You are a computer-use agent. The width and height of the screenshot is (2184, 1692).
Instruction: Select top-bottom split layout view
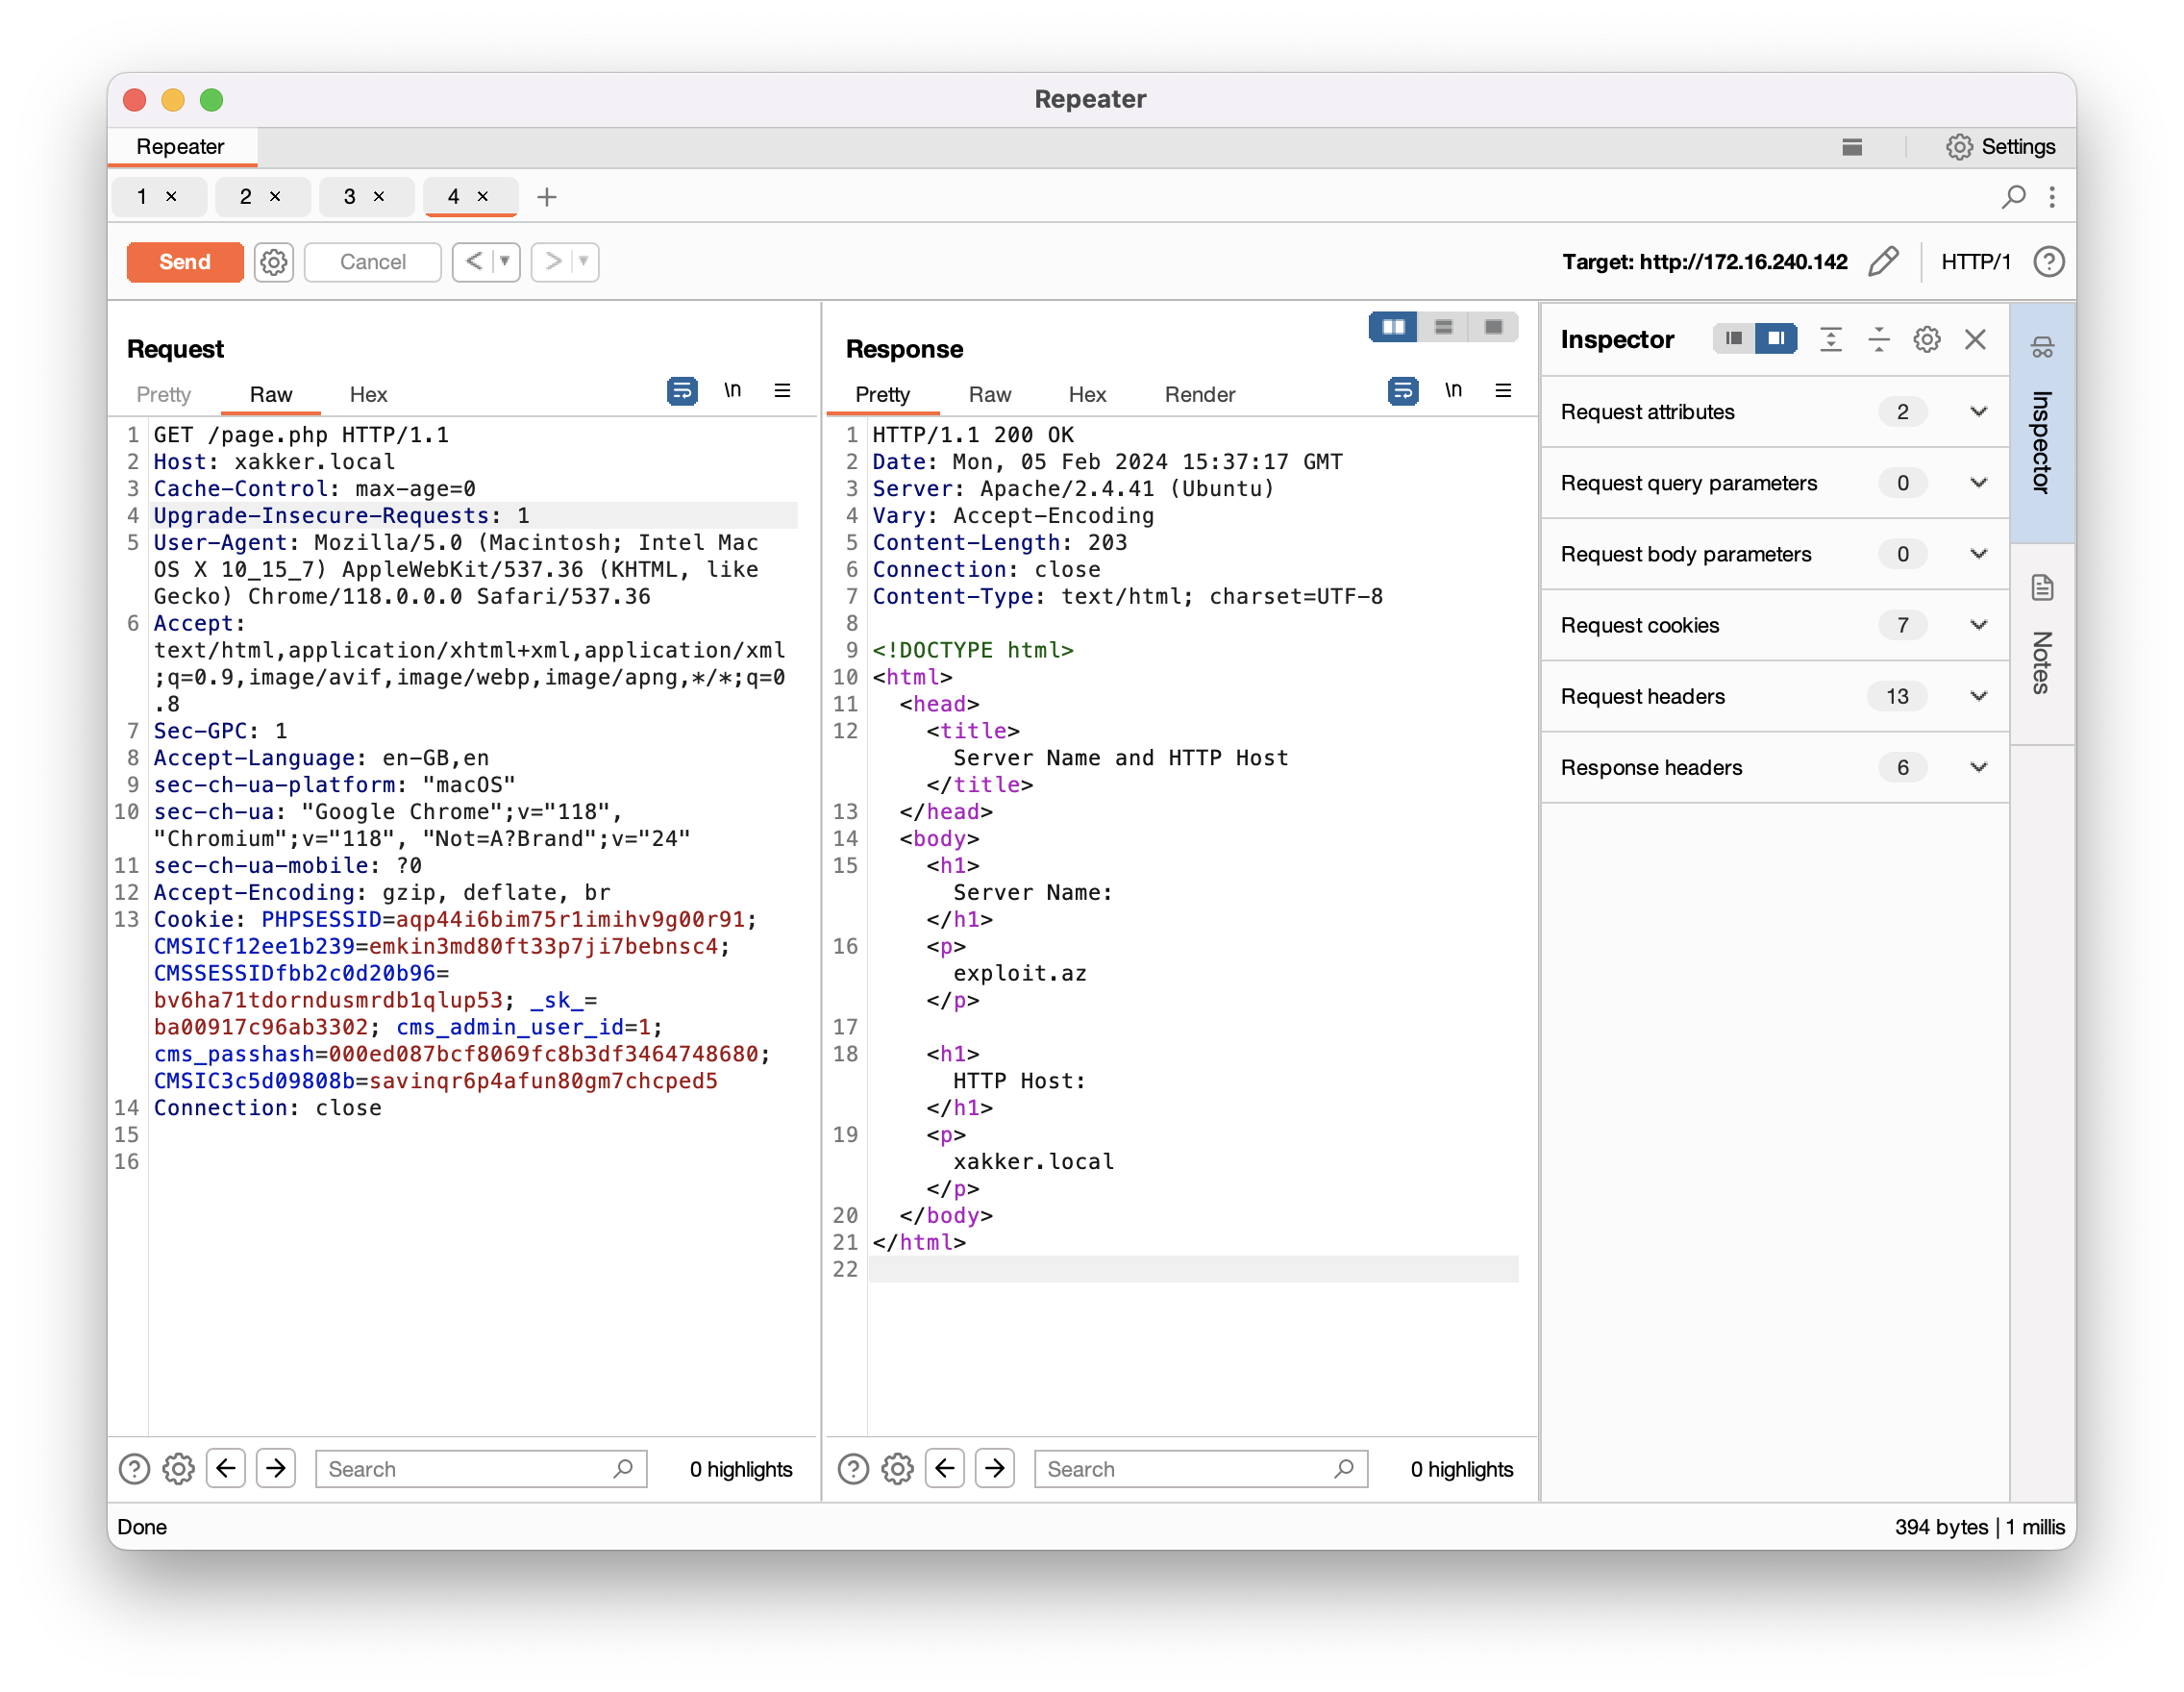pos(1444,327)
